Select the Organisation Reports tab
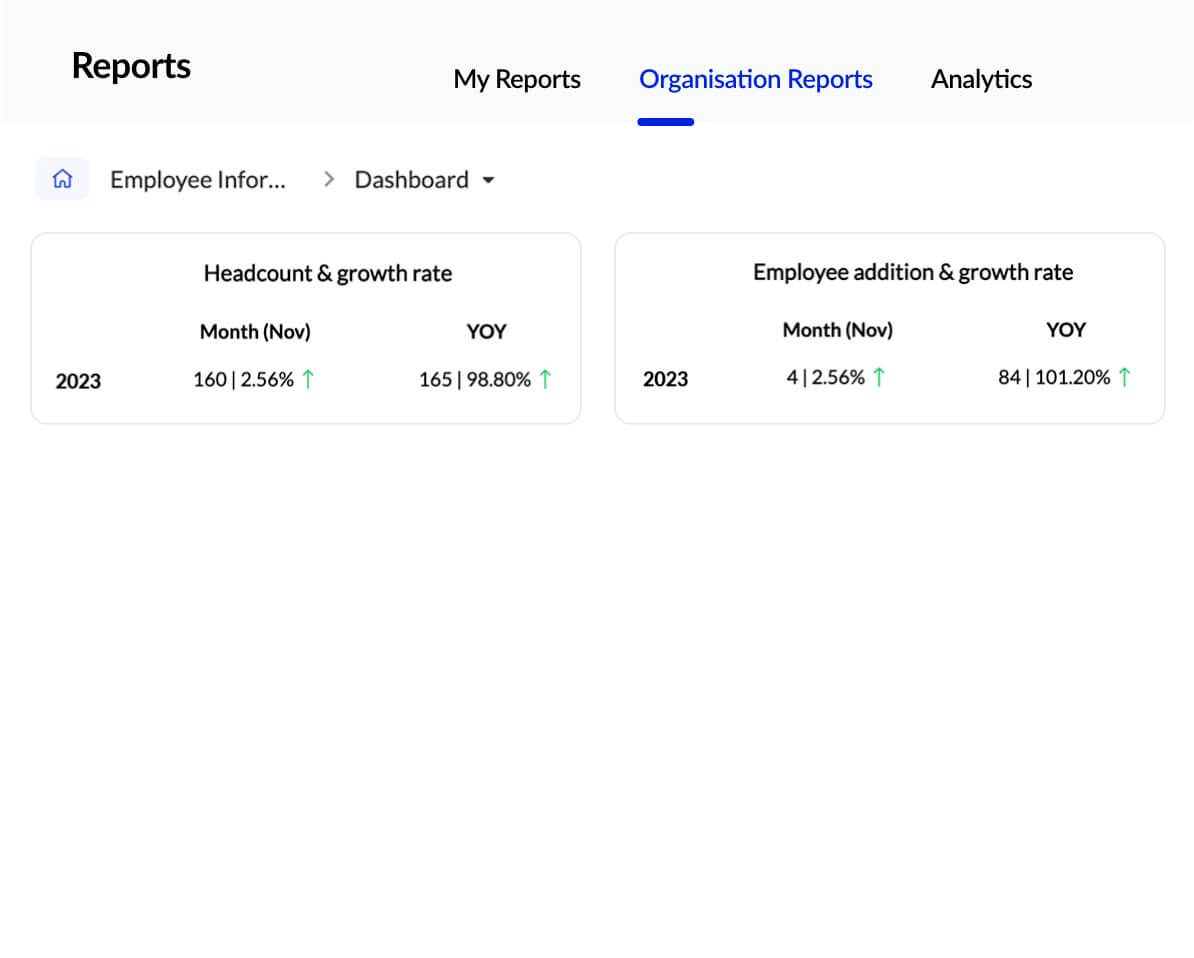The height and width of the screenshot is (958, 1194). pos(755,79)
